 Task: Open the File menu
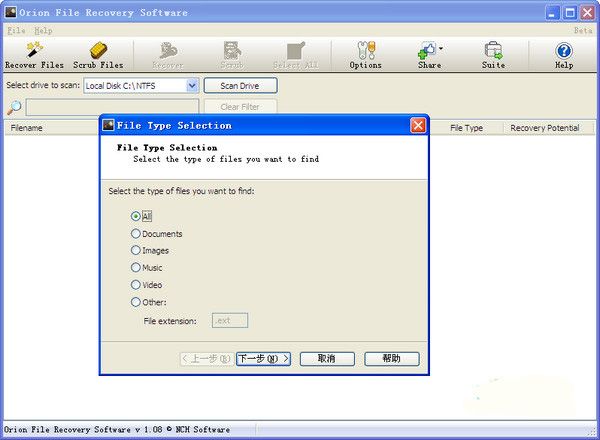(15, 31)
